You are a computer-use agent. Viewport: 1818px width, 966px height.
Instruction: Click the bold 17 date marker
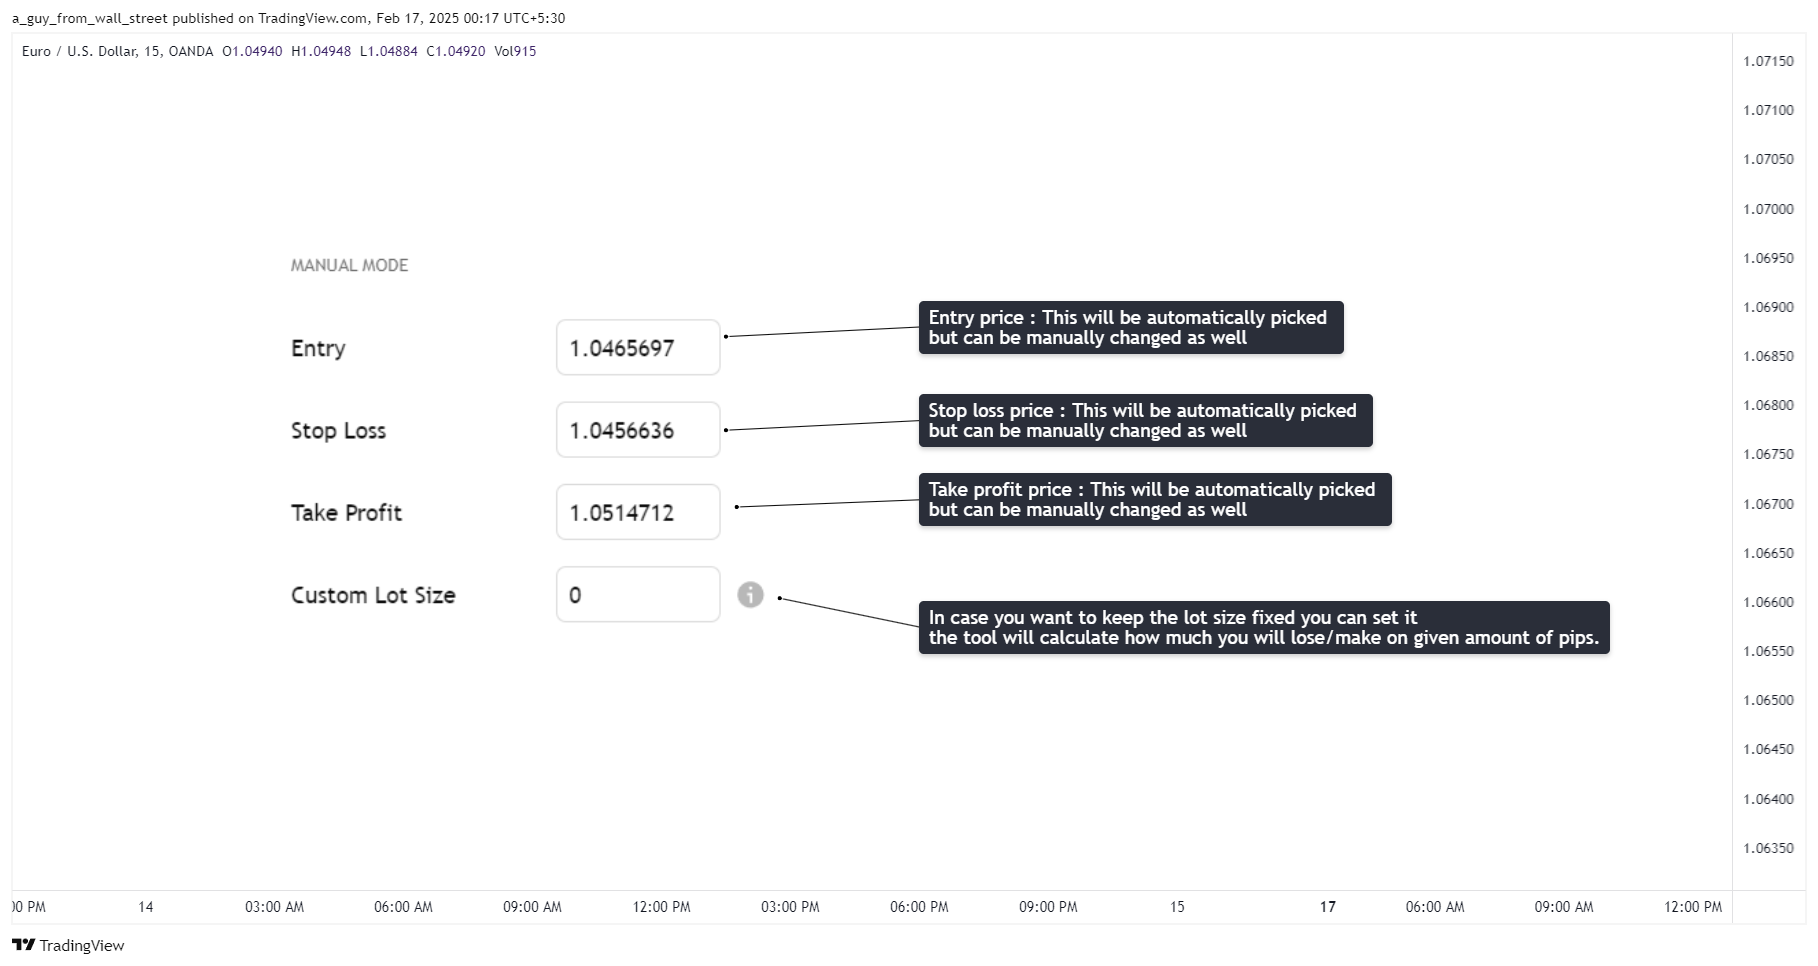(x=1327, y=907)
